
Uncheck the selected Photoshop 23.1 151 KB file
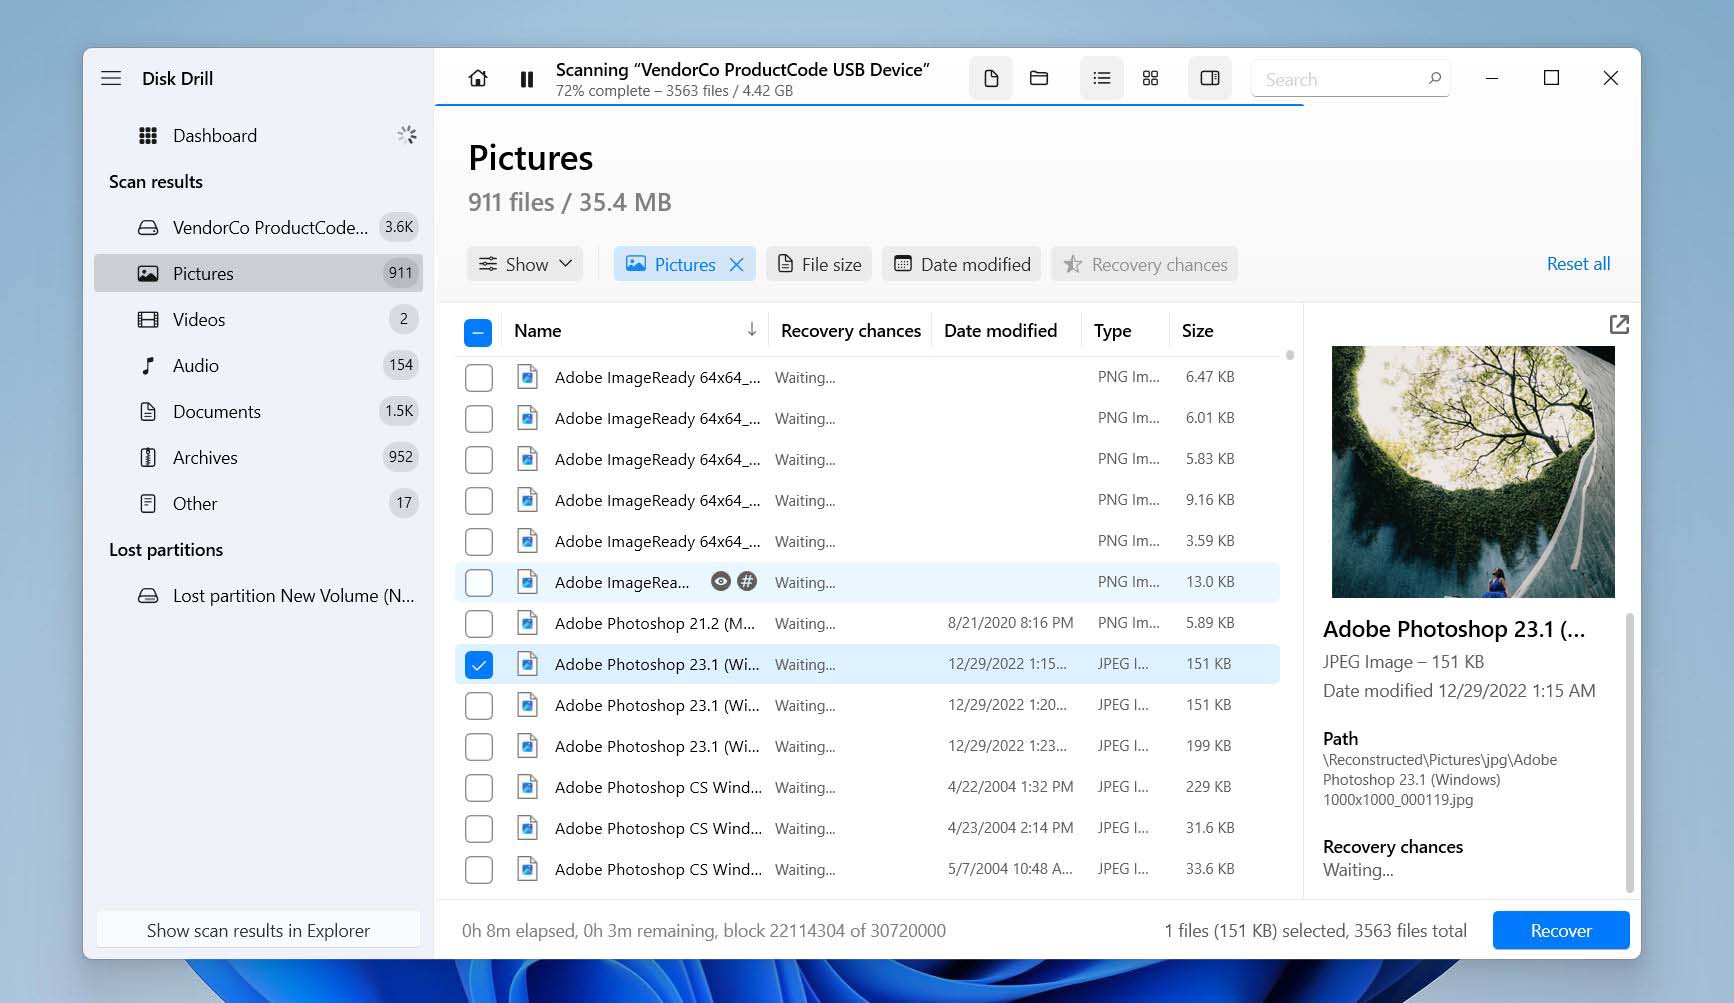(x=479, y=665)
